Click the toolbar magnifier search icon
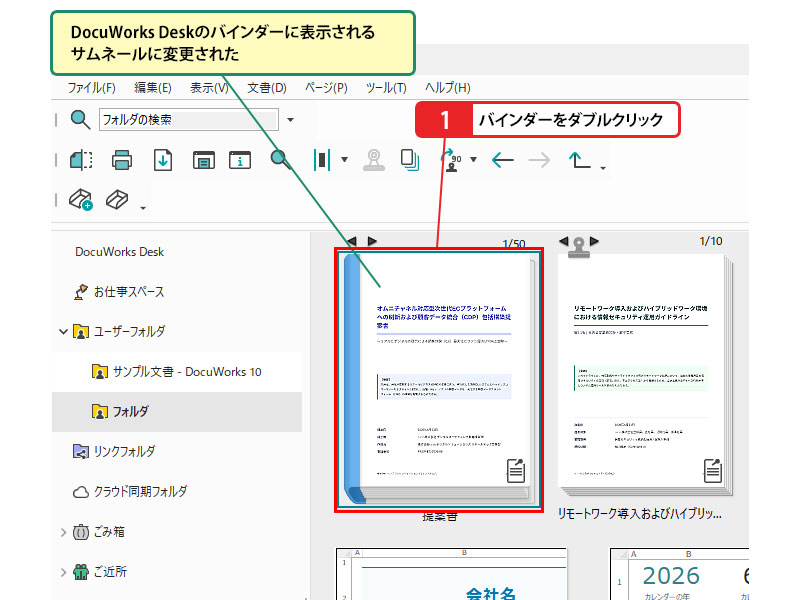This screenshot has width=800, height=600. click(280, 159)
